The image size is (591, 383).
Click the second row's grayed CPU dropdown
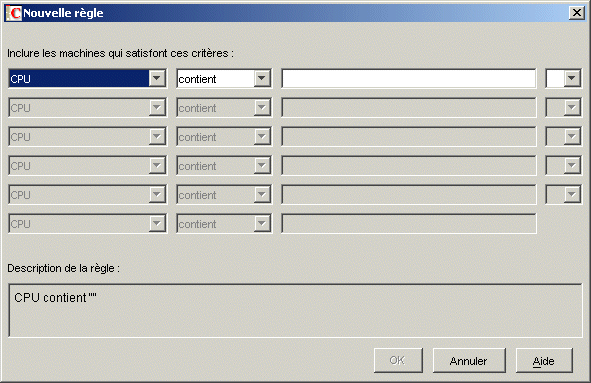point(87,107)
